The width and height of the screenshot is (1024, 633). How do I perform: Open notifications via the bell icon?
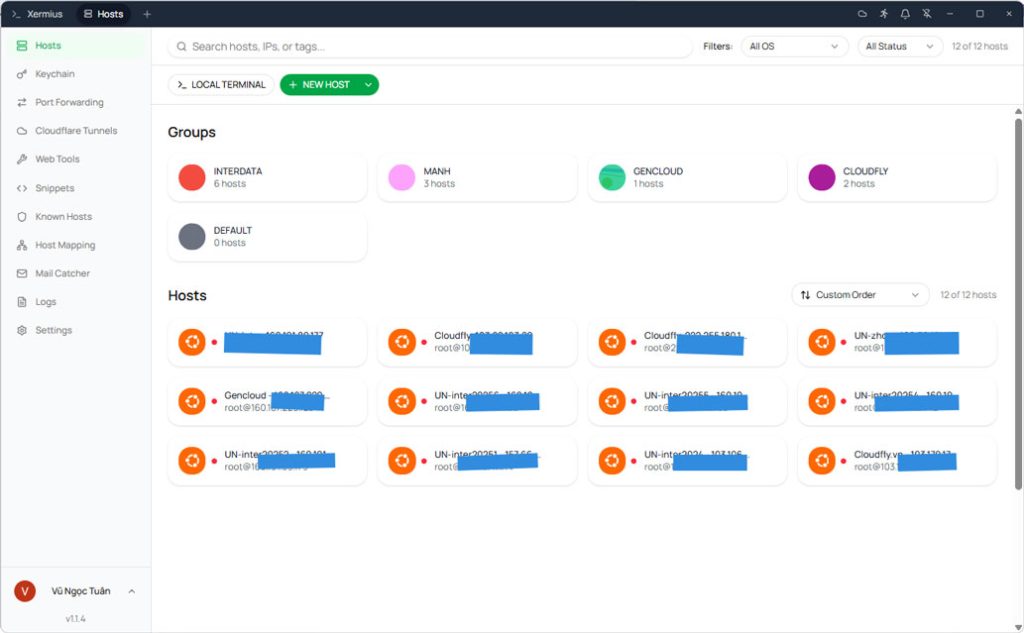[905, 13]
